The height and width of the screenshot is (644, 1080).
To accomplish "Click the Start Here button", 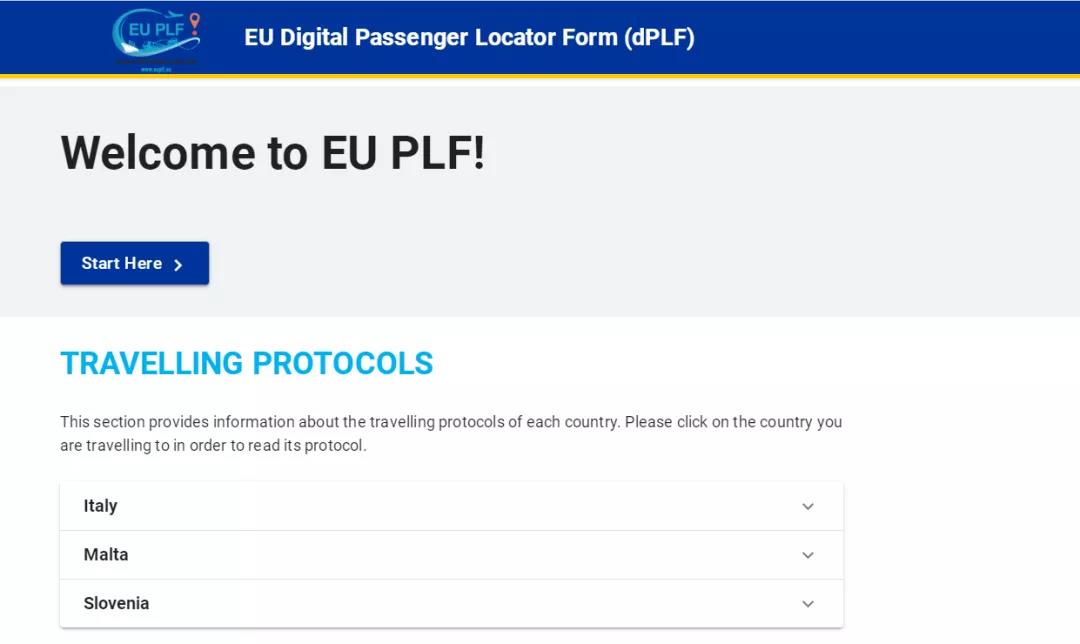I will coord(134,263).
